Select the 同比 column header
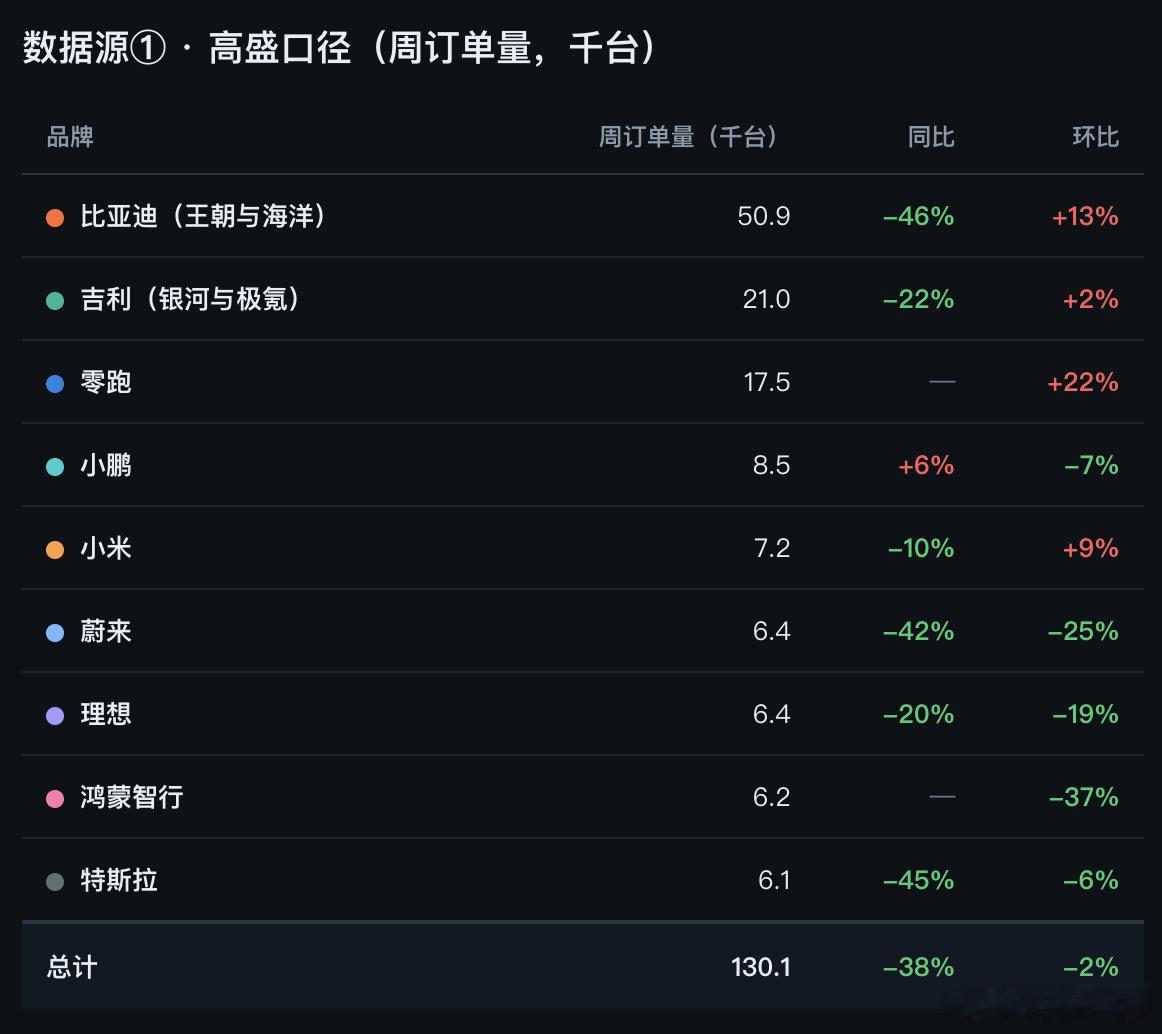The height and width of the screenshot is (1034, 1162). pos(931,137)
